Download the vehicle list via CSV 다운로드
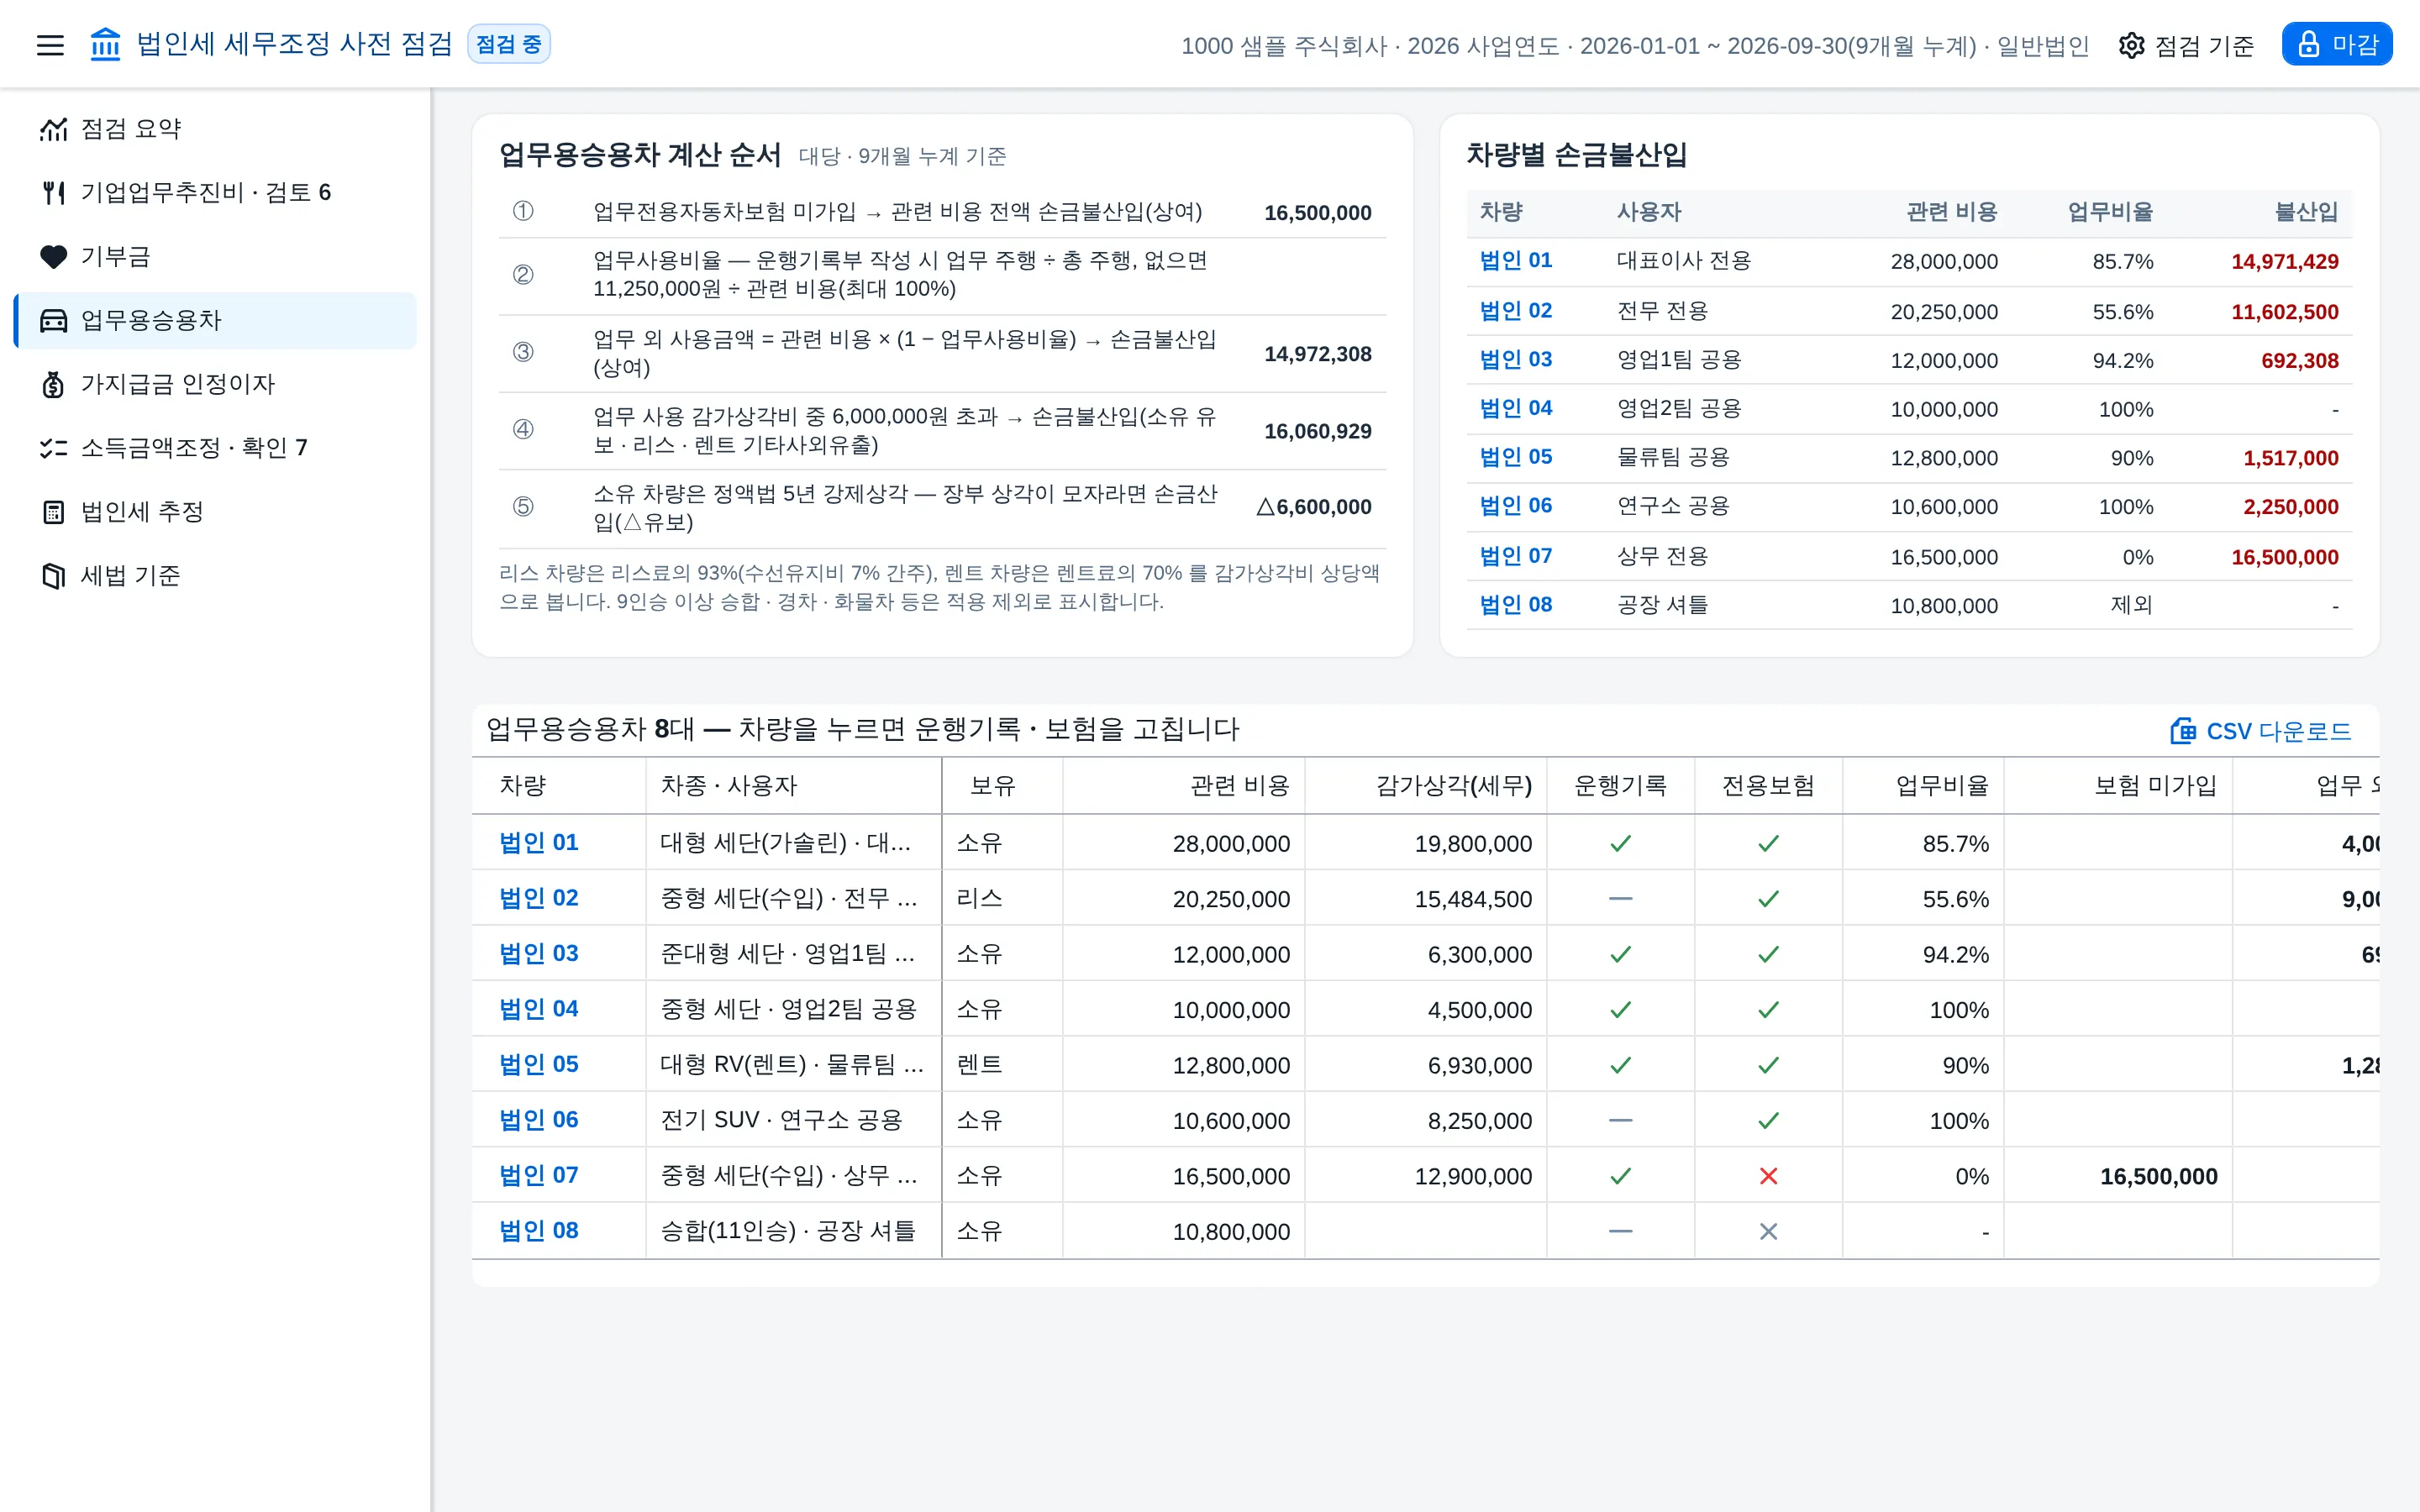The image size is (2420, 1512). coord(2260,731)
